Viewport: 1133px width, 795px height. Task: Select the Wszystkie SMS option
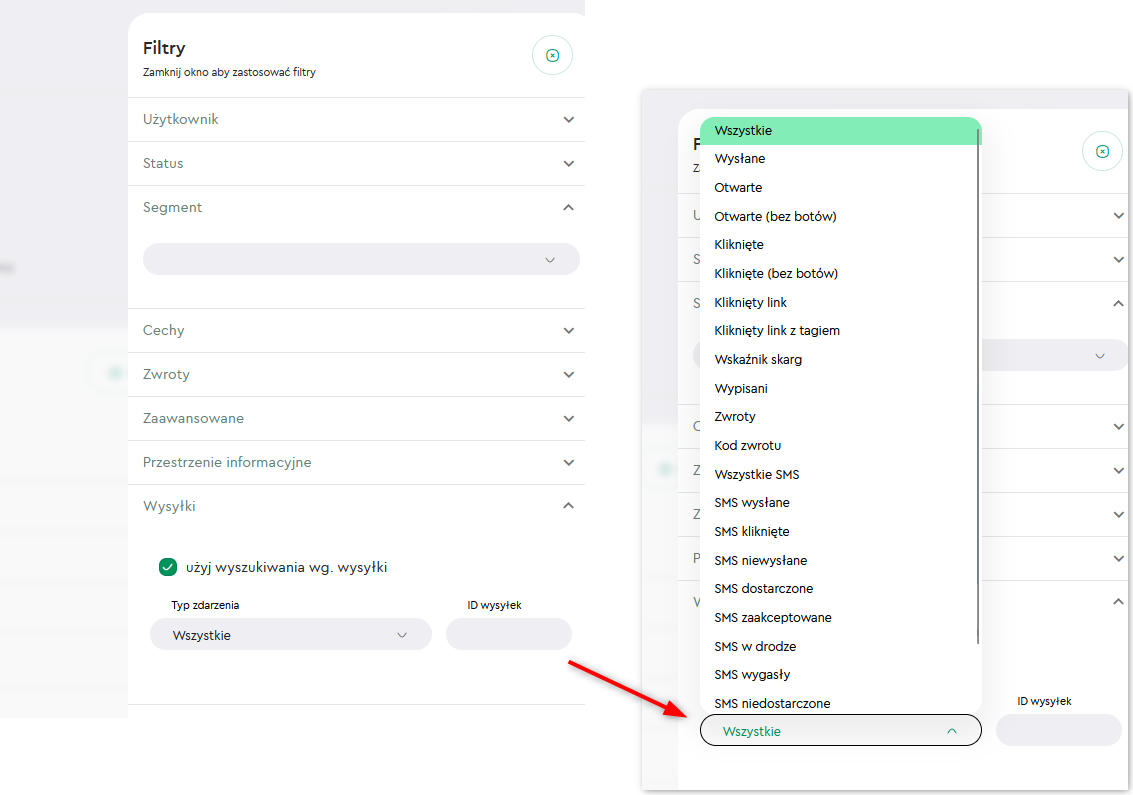pyautogui.click(x=839, y=474)
